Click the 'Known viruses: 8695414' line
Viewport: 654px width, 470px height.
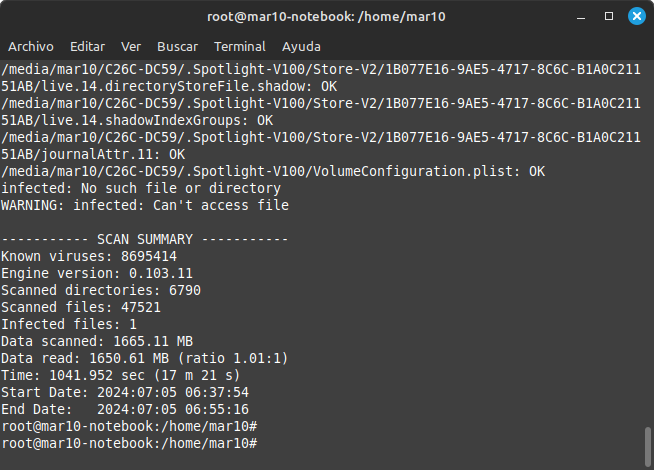(x=89, y=256)
